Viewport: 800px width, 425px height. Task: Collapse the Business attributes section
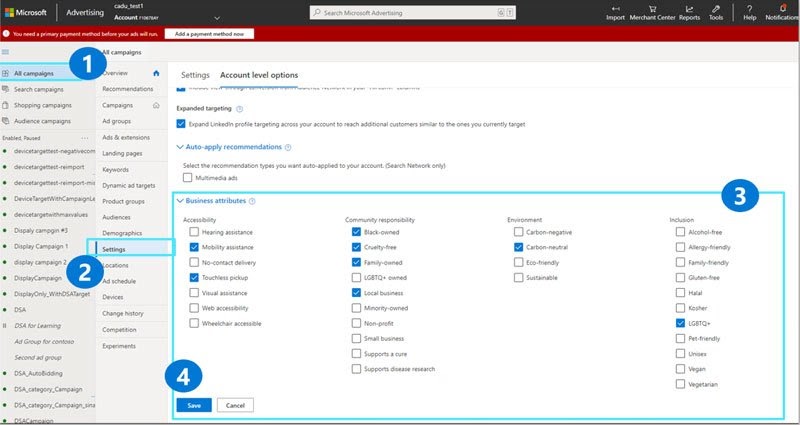180,201
